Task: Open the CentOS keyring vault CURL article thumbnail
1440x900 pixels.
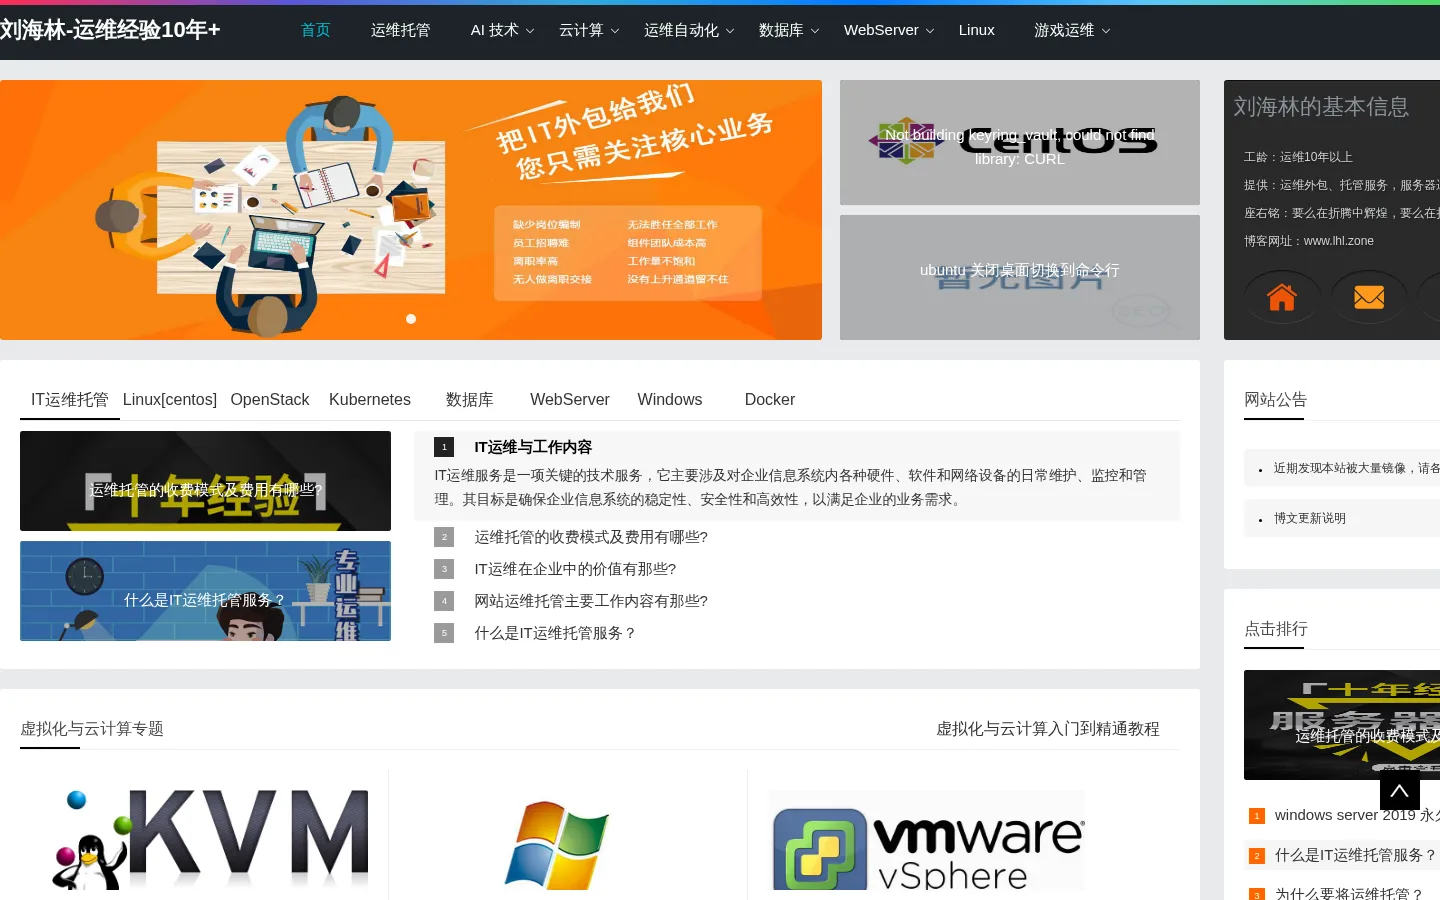Action: [1020, 143]
